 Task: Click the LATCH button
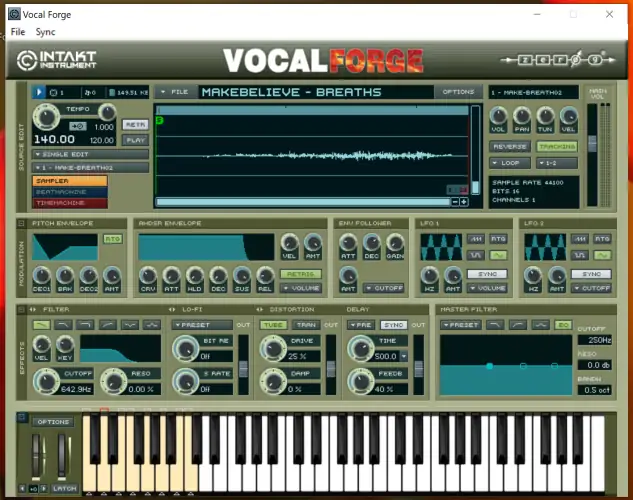click(x=65, y=489)
